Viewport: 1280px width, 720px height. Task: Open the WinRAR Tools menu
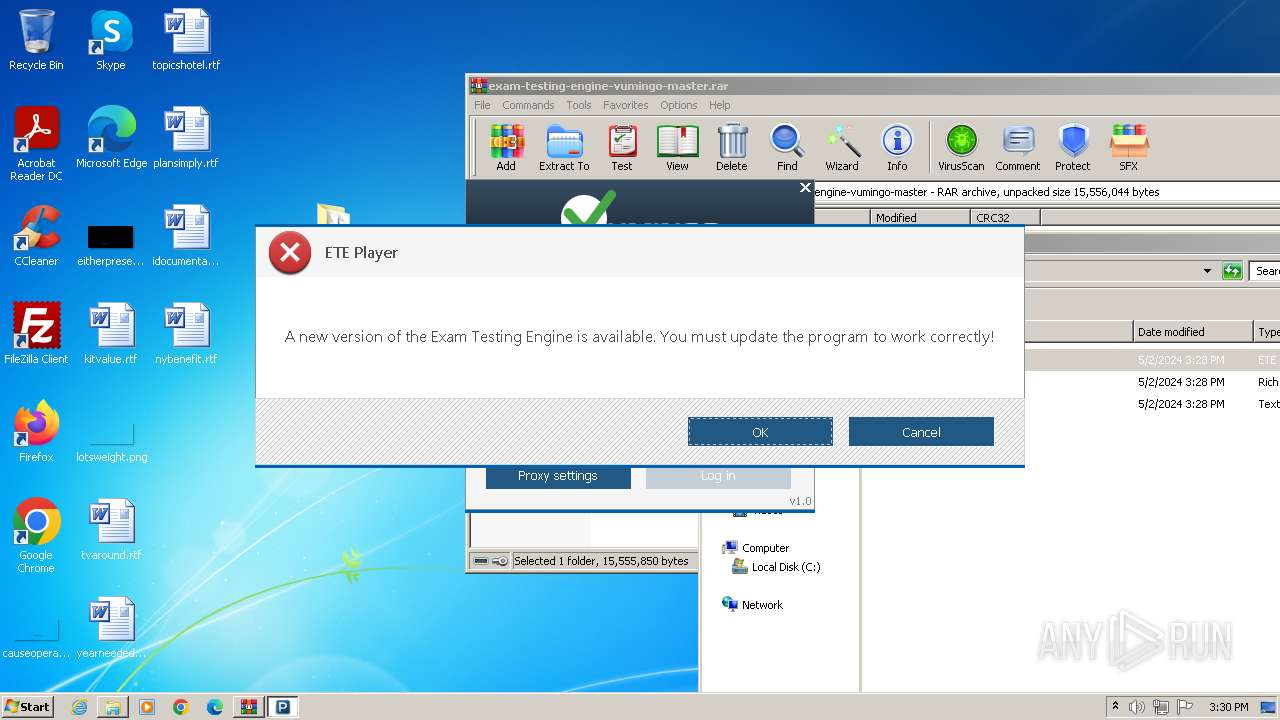point(579,105)
